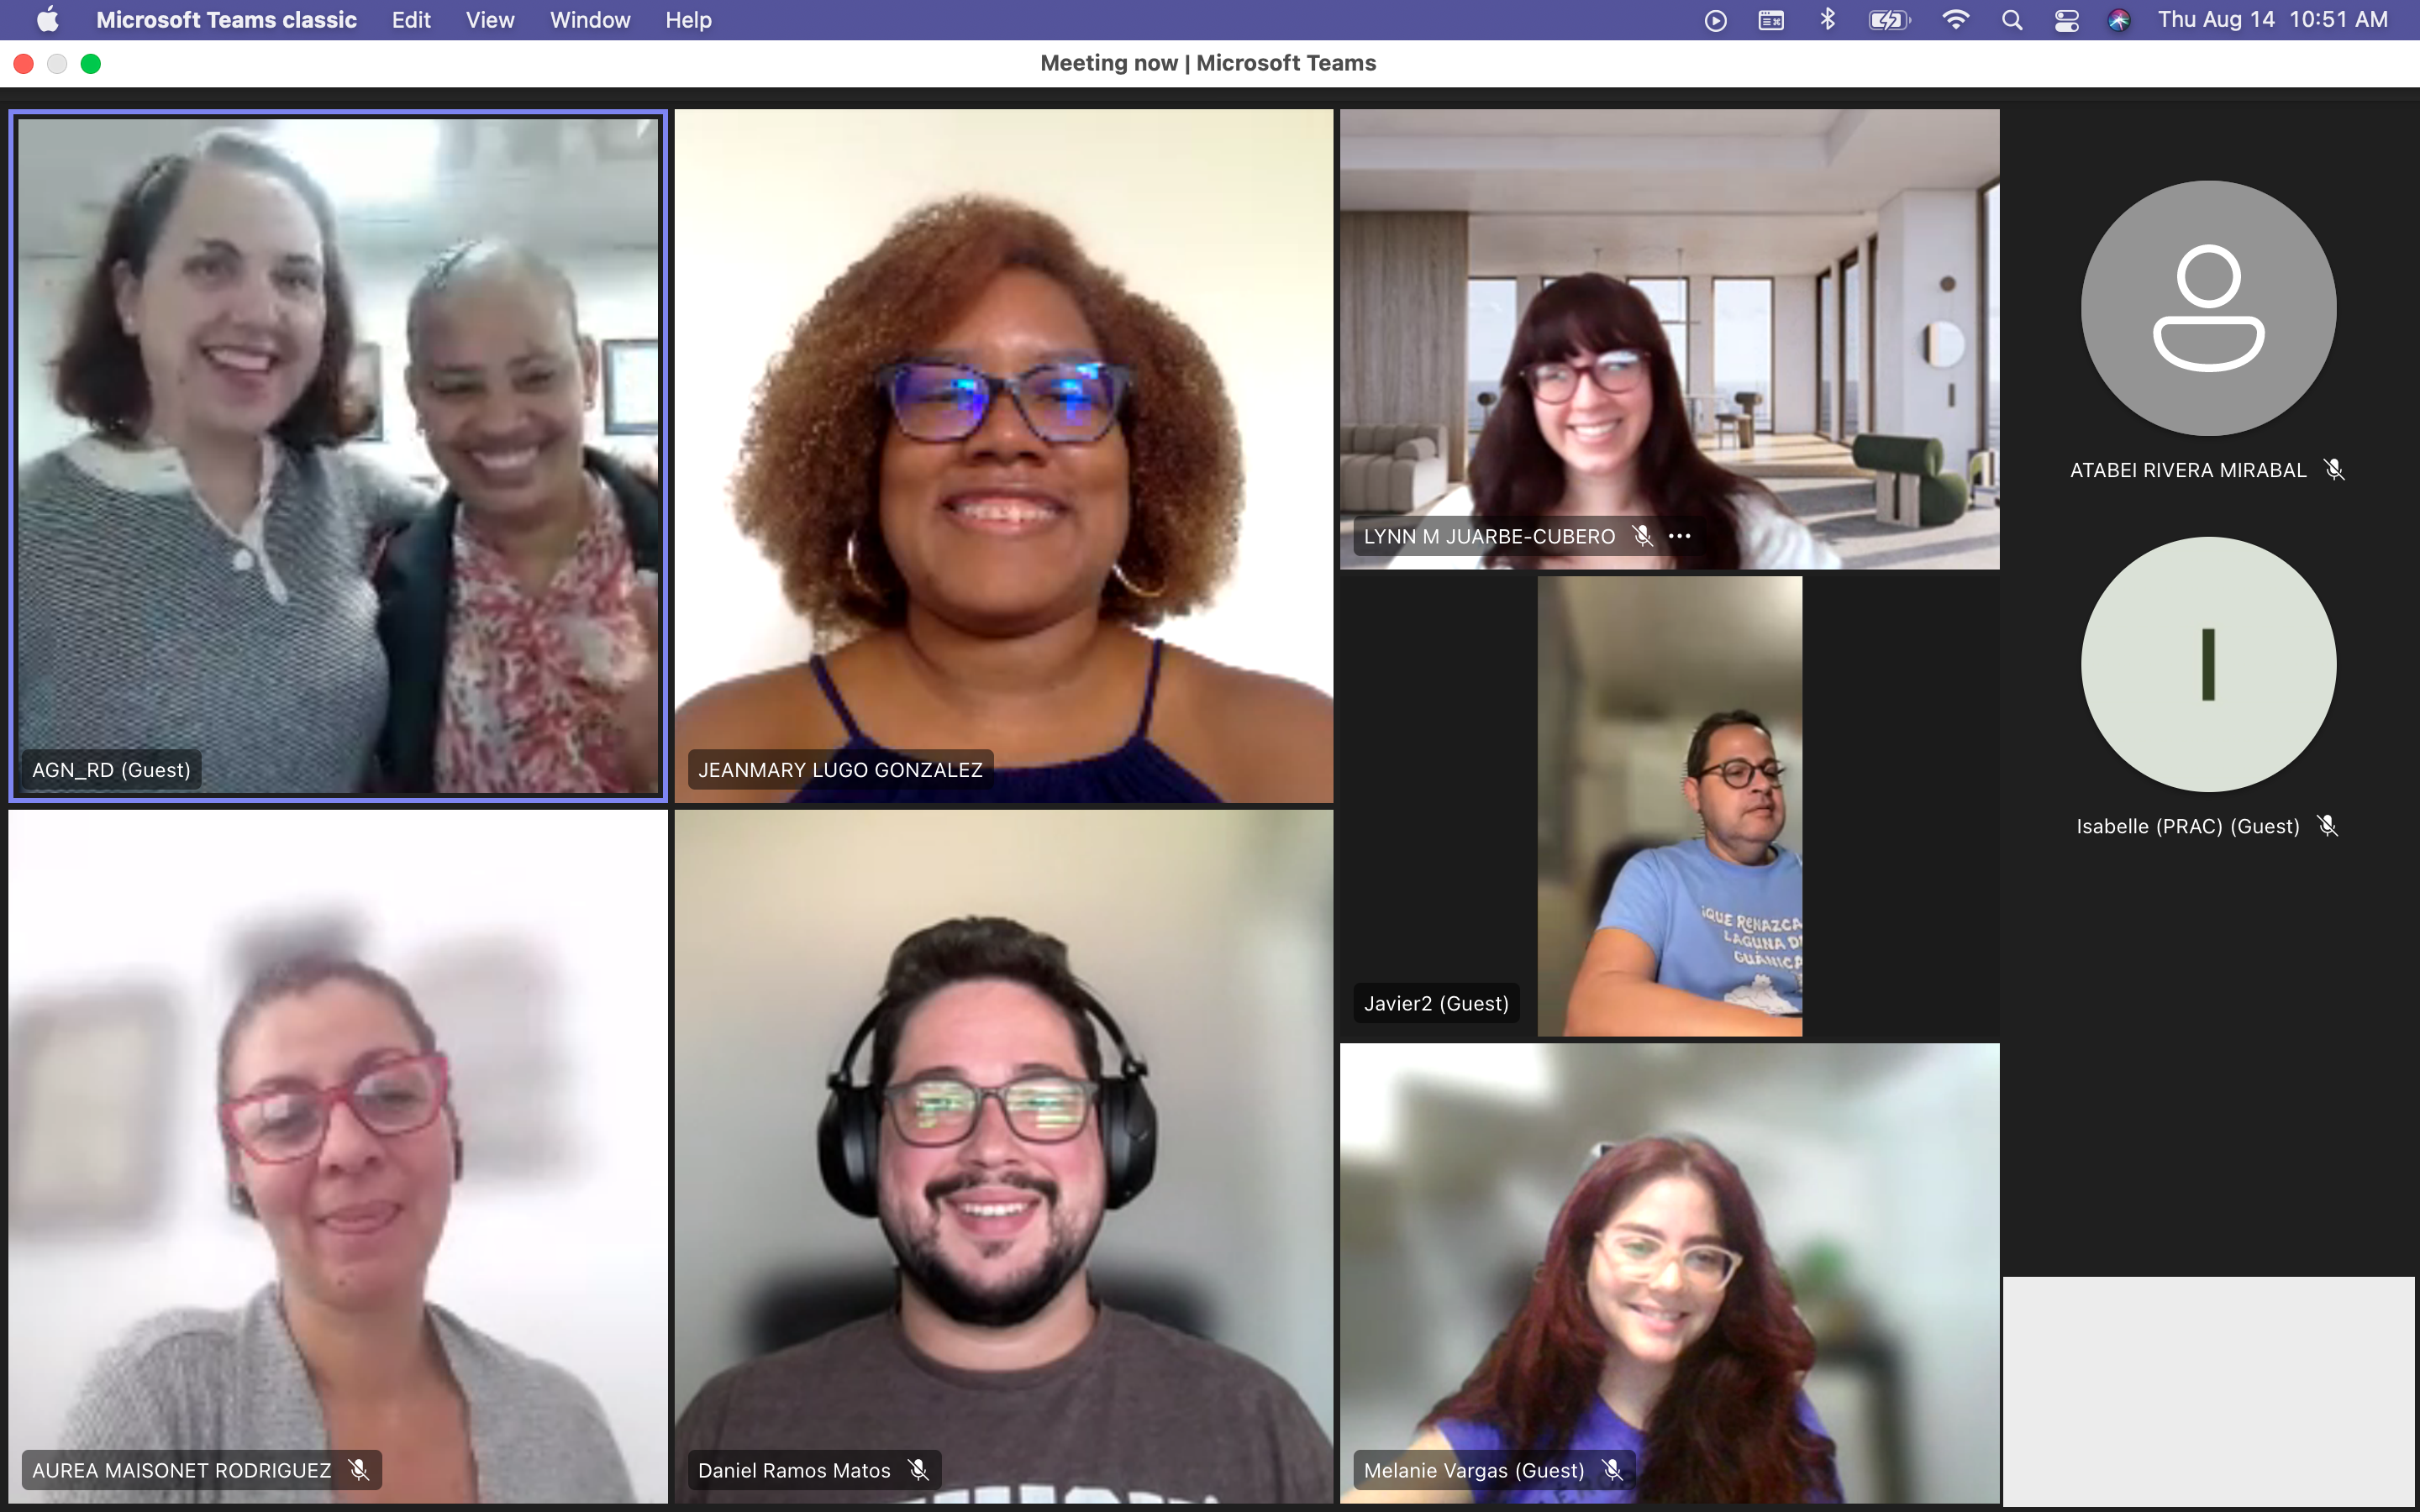The height and width of the screenshot is (1512, 2420).
Task: Click Atabei Rivera Mirabal's muted mic icon
Action: [2334, 470]
